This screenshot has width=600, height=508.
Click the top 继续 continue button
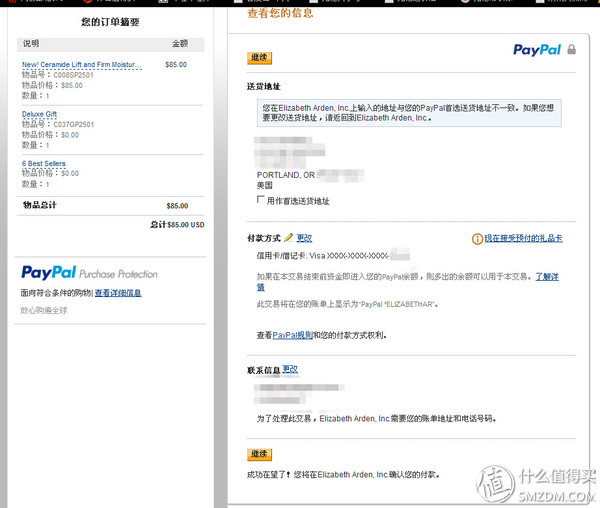259,58
